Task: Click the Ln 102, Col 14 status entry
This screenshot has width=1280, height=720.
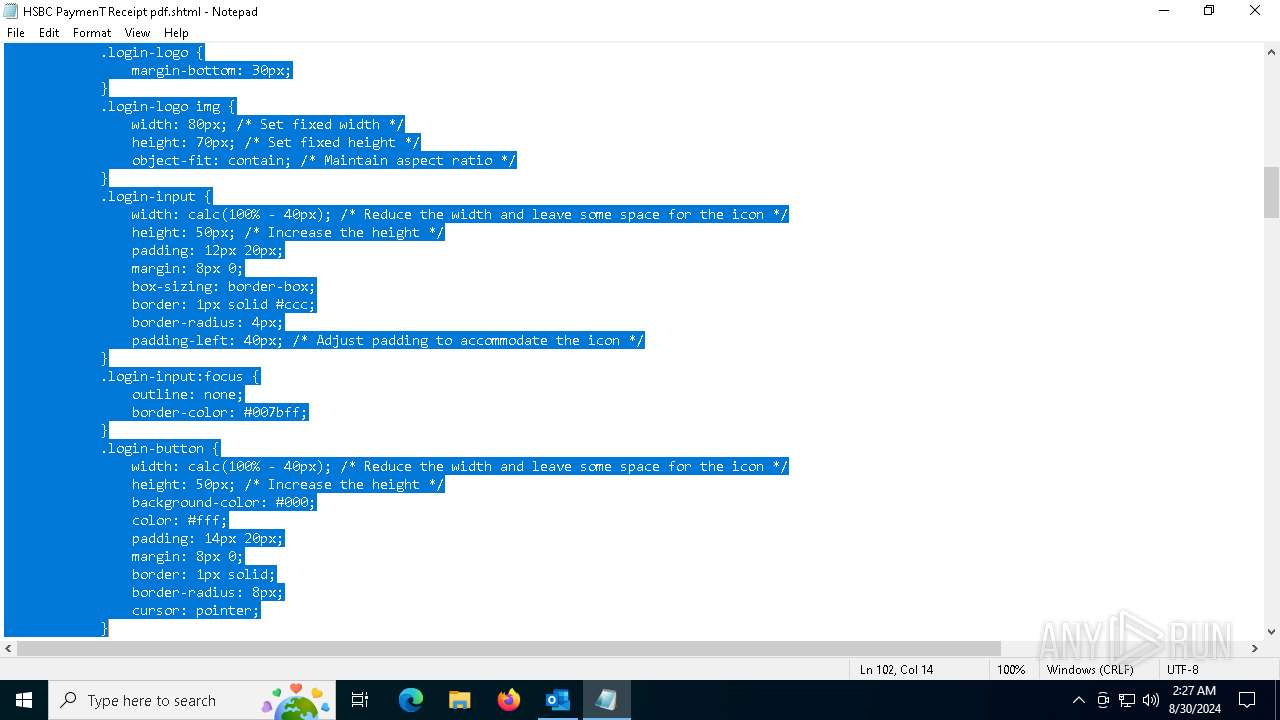Action: click(896, 669)
